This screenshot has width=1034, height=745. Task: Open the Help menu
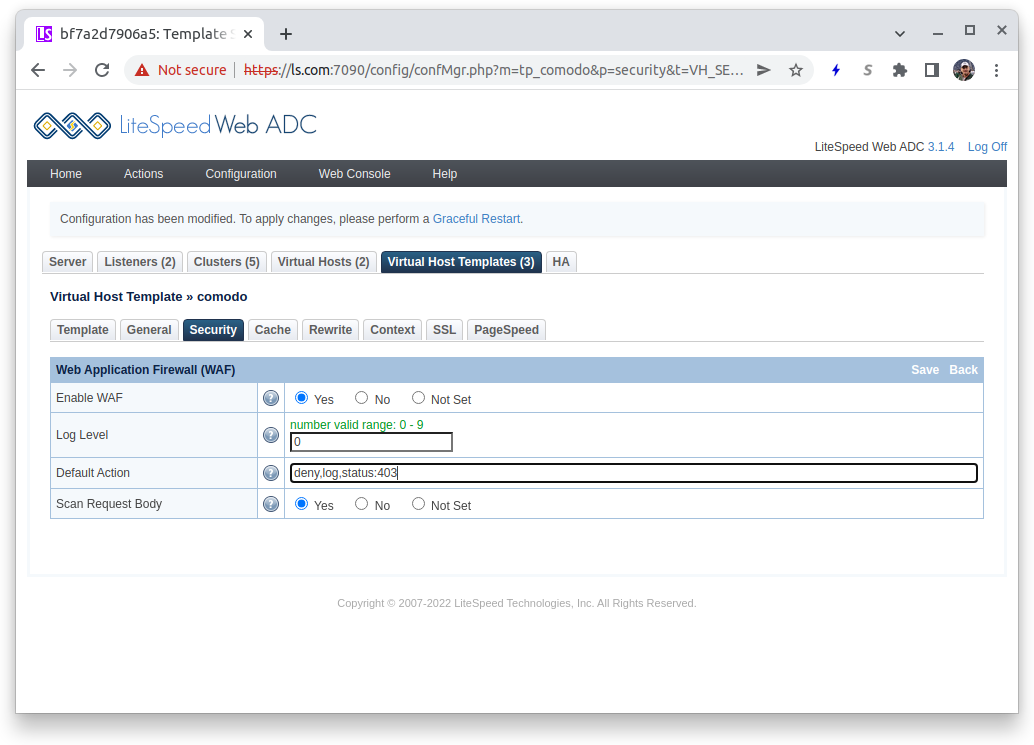(444, 174)
